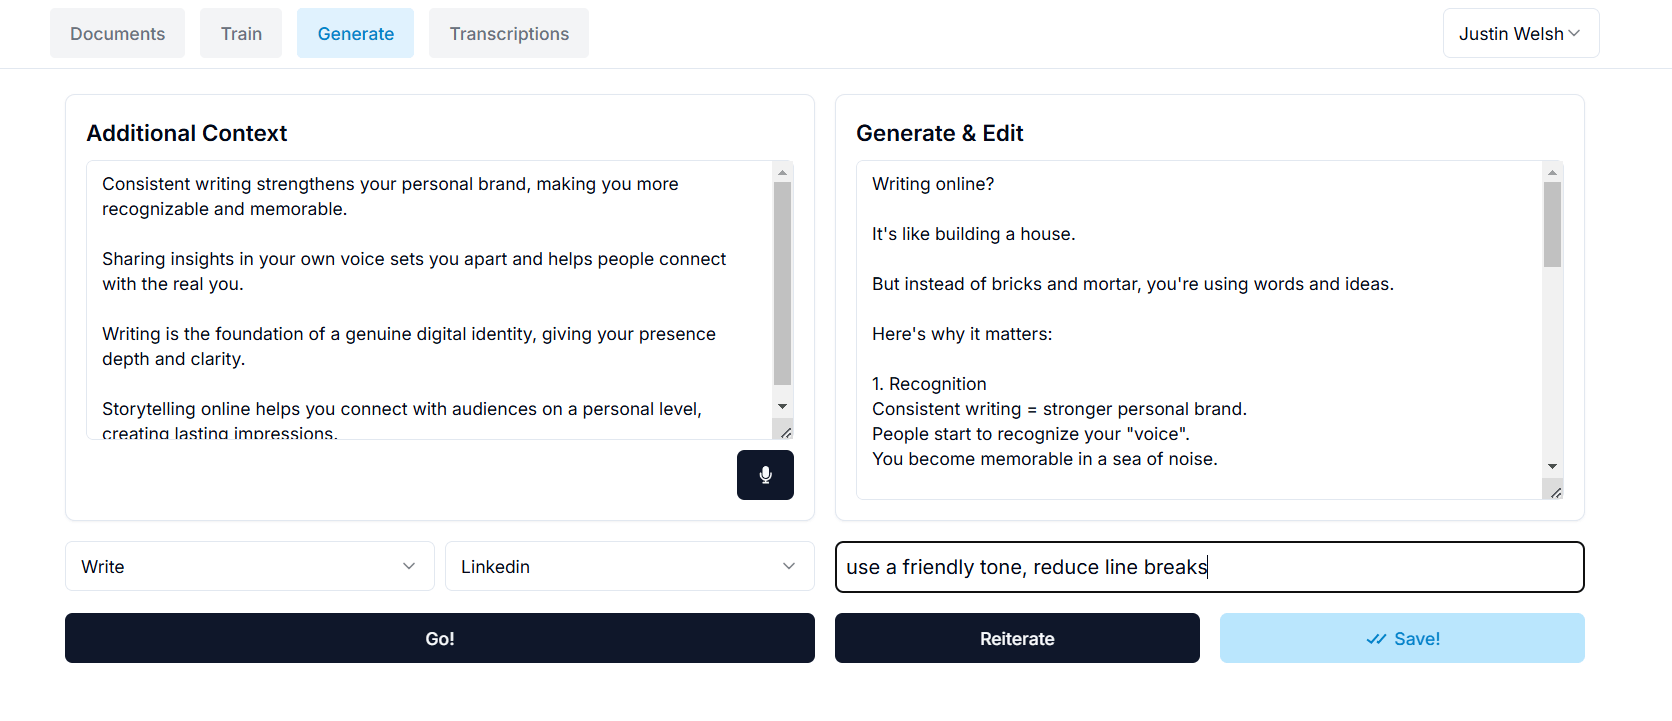The height and width of the screenshot is (721, 1672).
Task: Switch to the Train tab
Action: (x=240, y=33)
